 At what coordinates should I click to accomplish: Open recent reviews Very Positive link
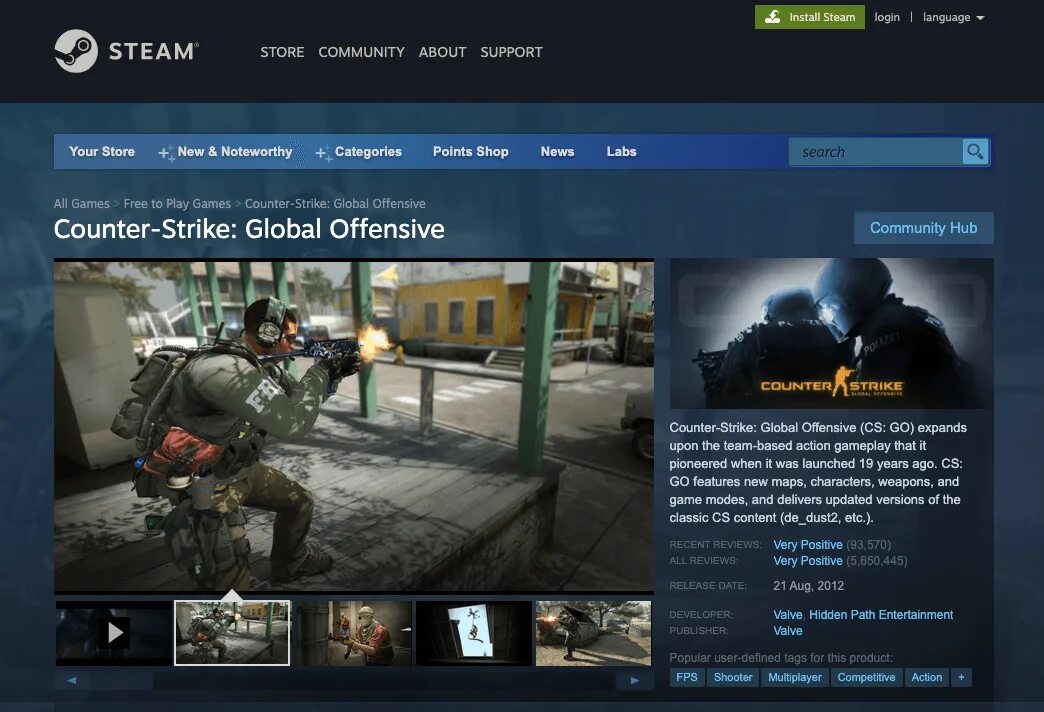pos(808,545)
